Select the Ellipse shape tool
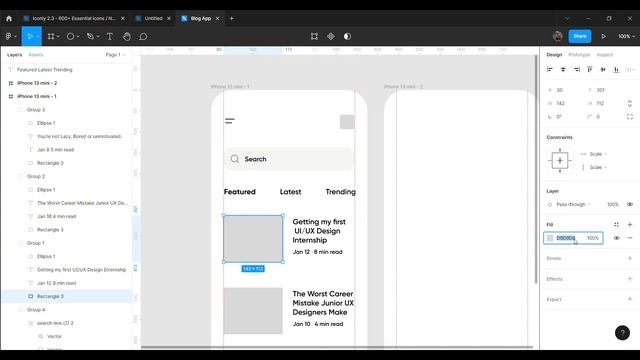The height and width of the screenshot is (360, 640). pyautogui.click(x=70, y=36)
